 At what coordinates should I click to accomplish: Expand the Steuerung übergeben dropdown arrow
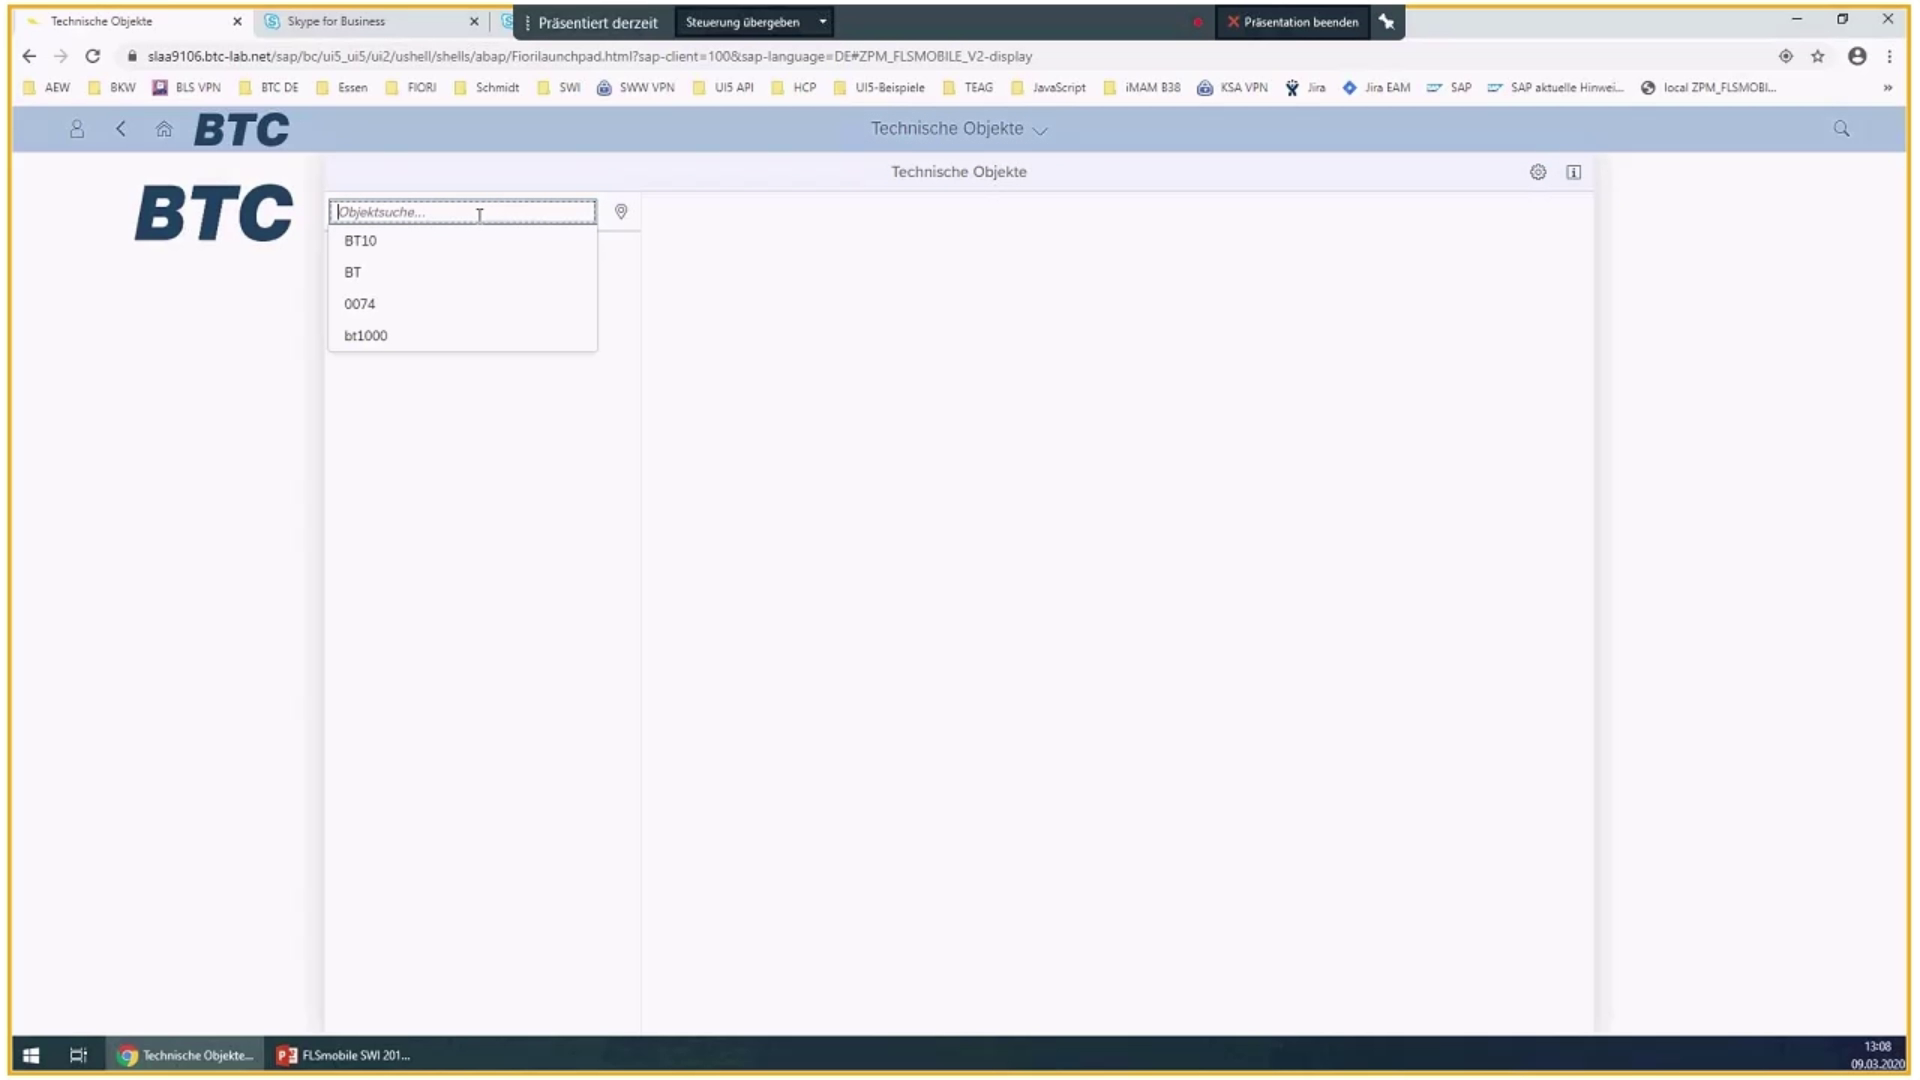click(822, 21)
